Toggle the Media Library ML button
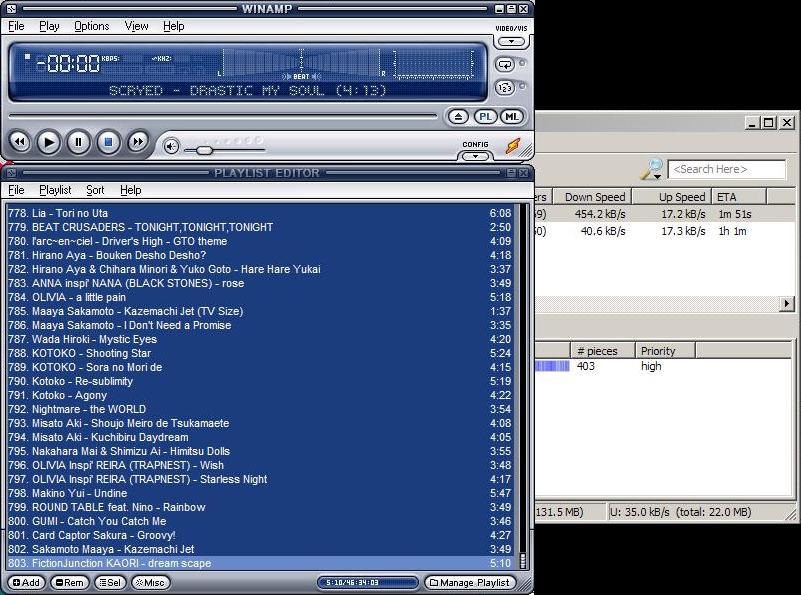This screenshot has width=801, height=595. 512,117
